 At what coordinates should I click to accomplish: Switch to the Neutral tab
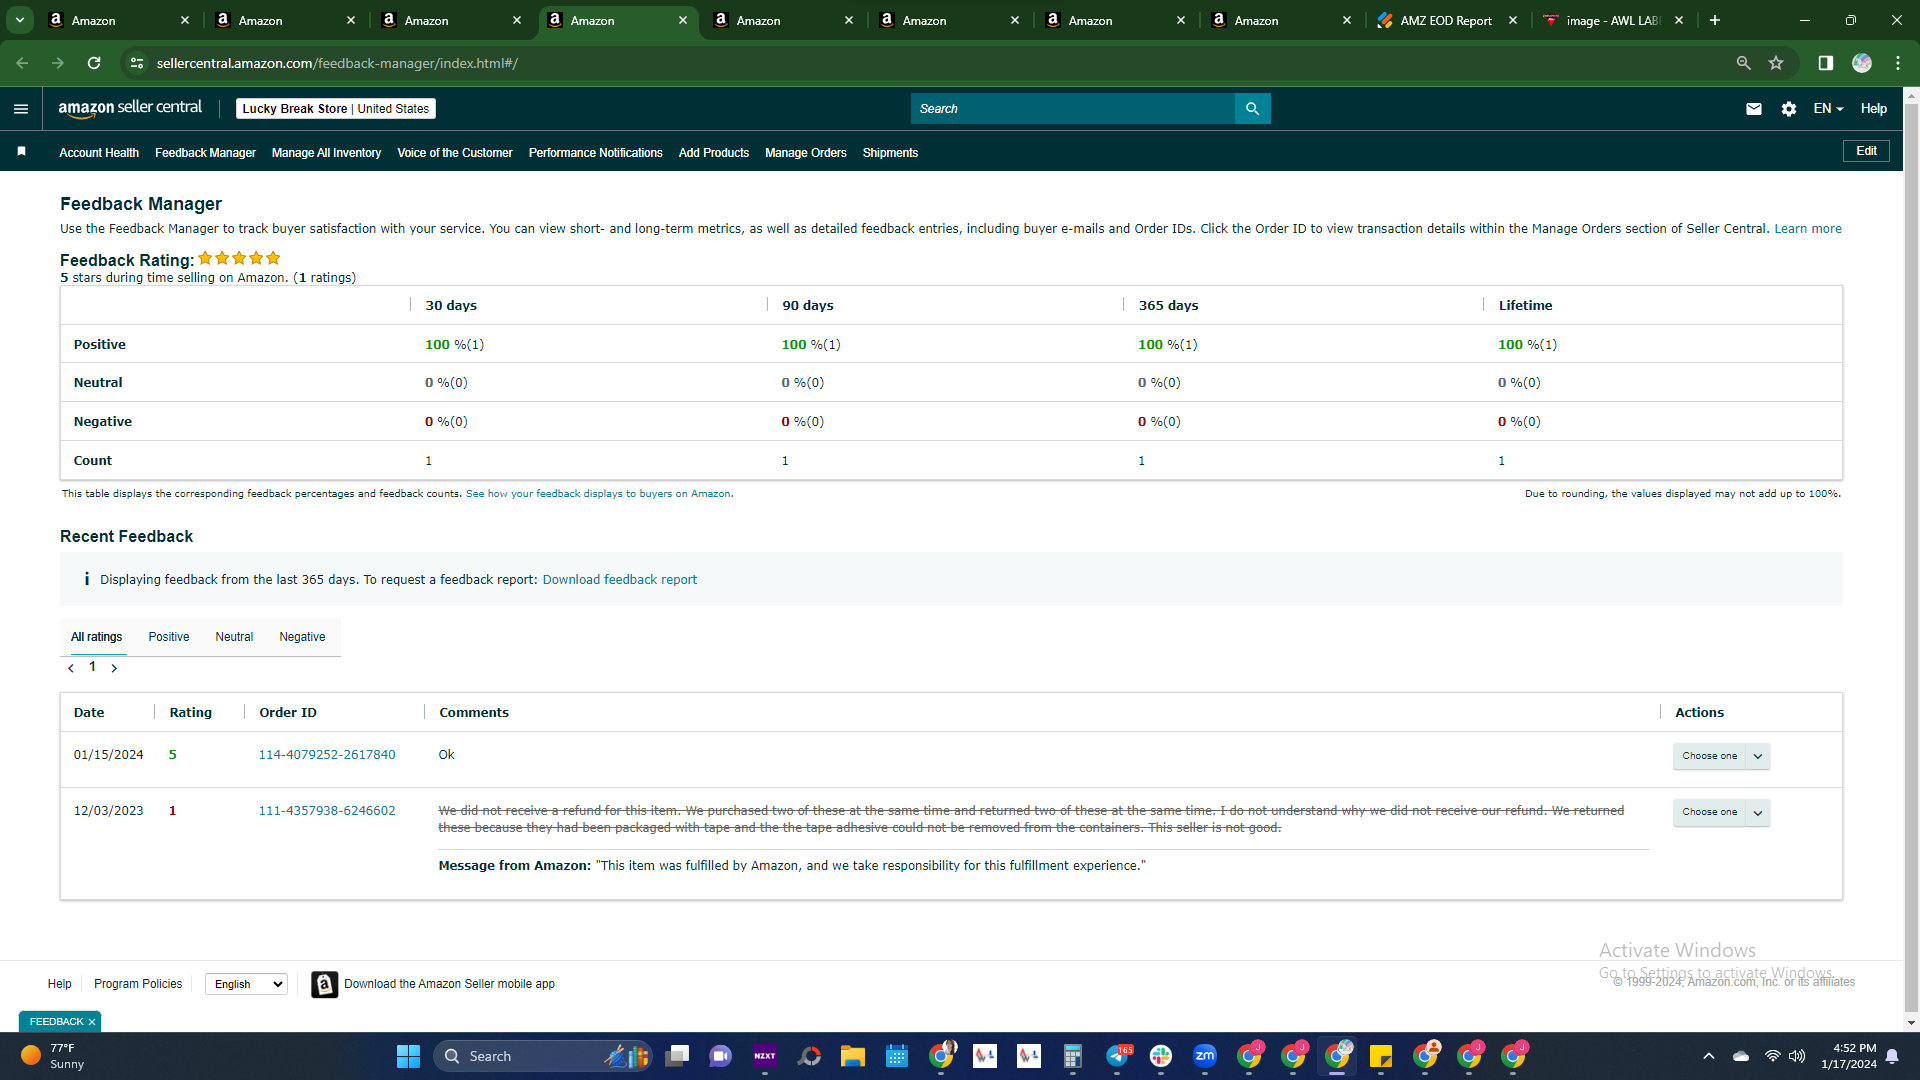click(x=234, y=637)
